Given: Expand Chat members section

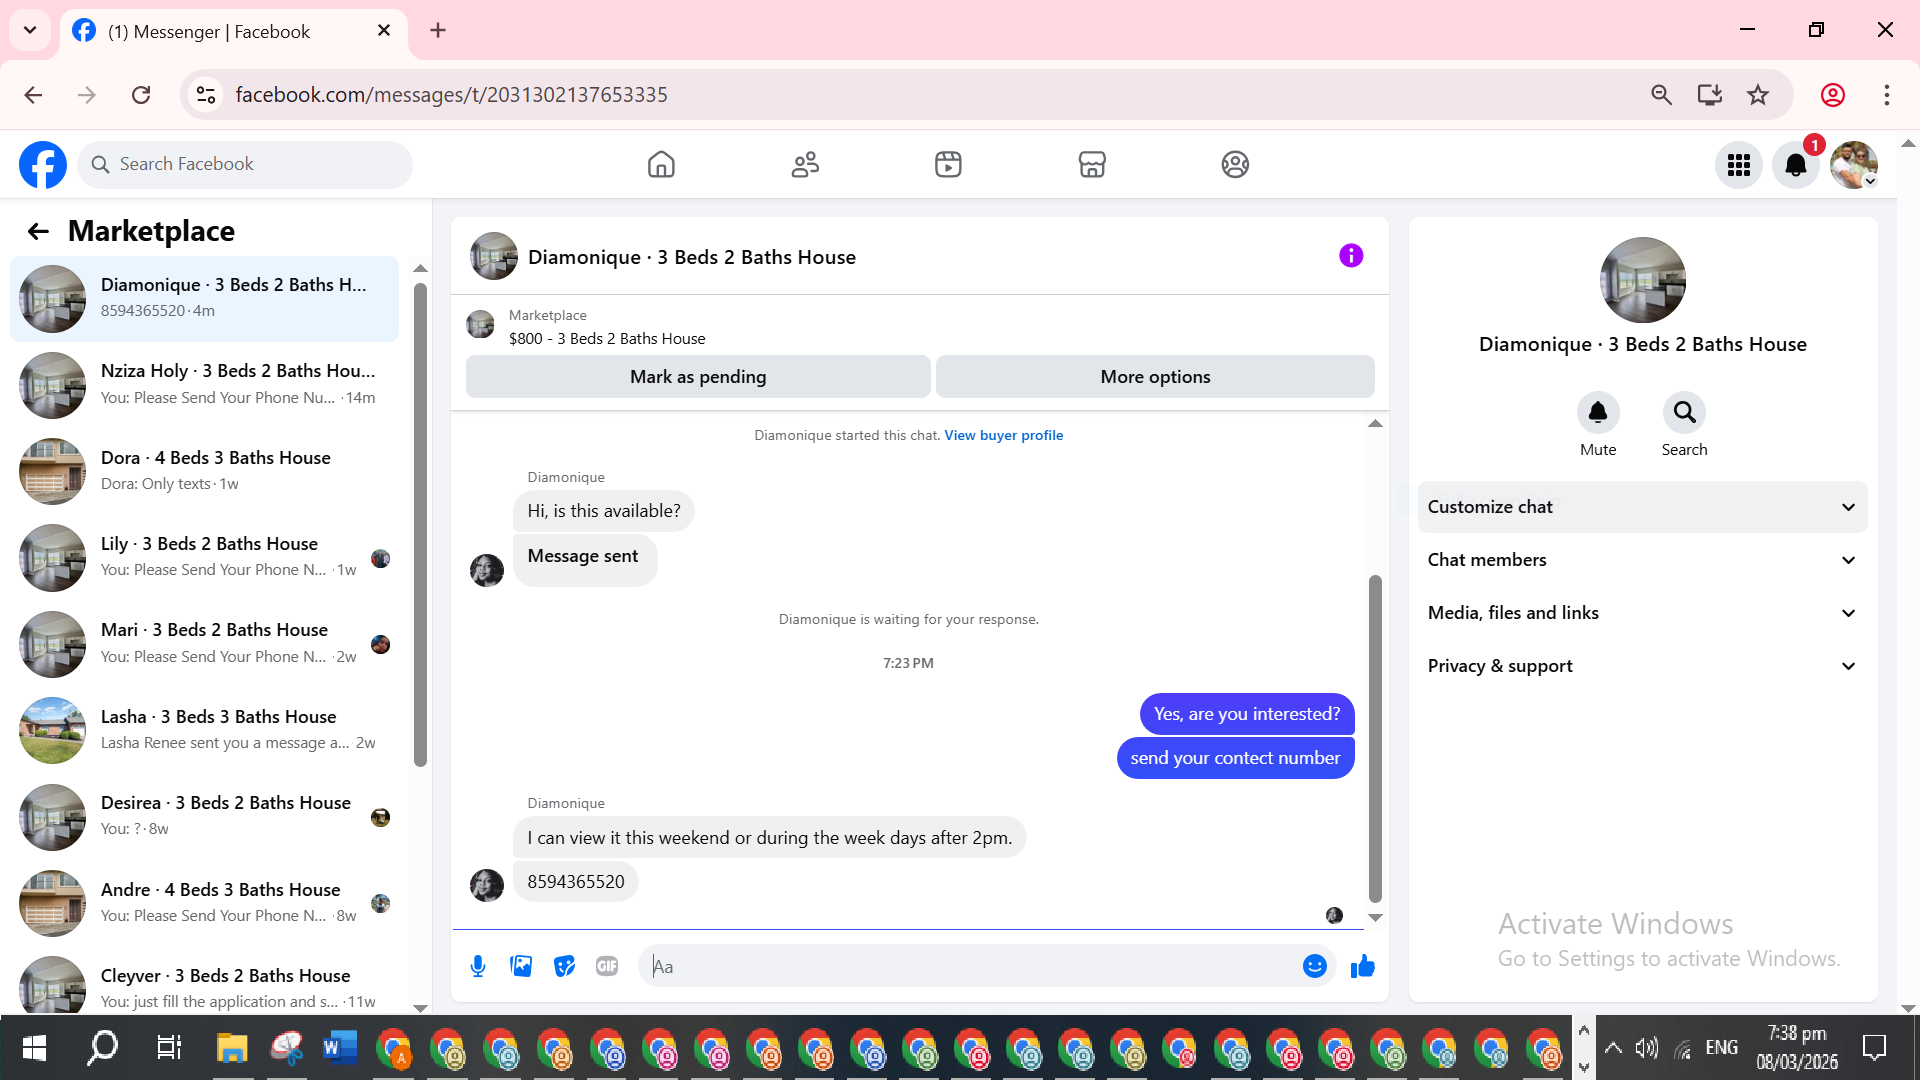Looking at the screenshot, I should tap(1642, 560).
